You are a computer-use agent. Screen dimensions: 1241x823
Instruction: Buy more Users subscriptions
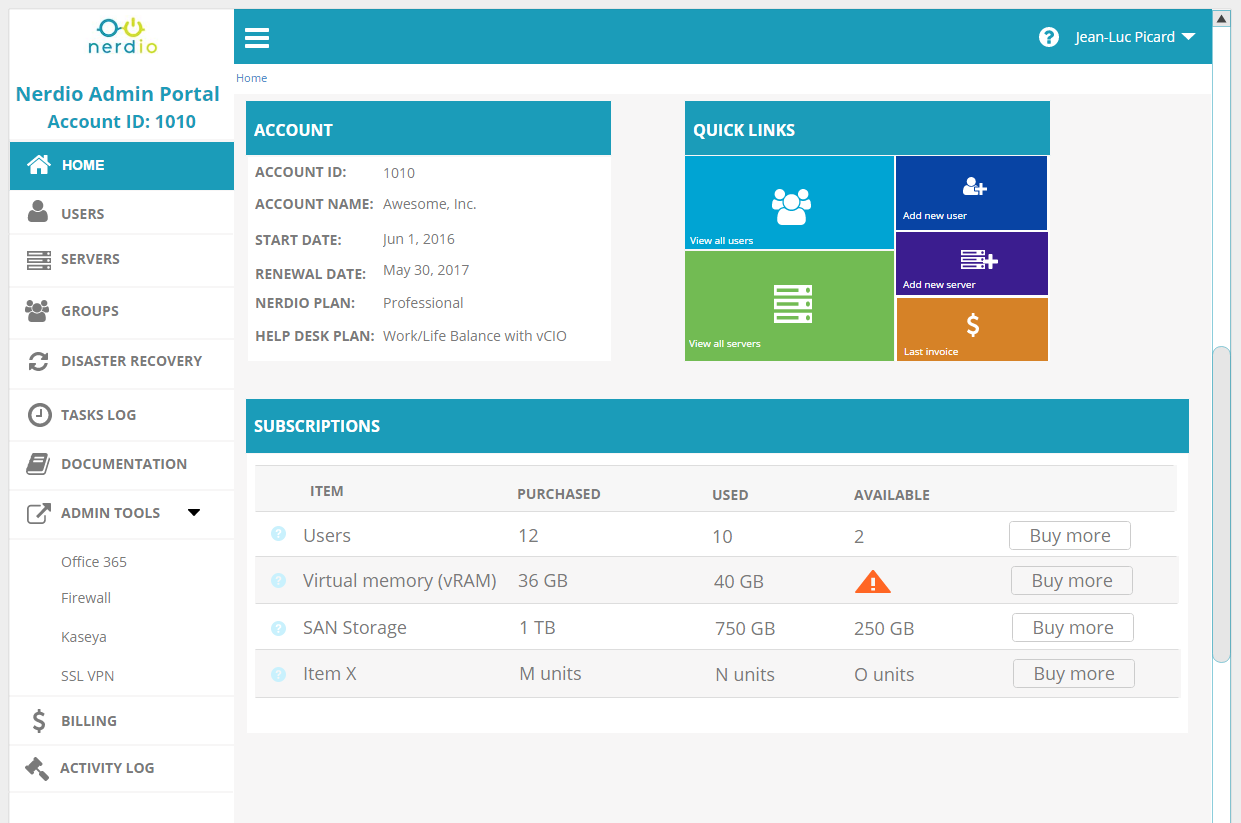1070,536
